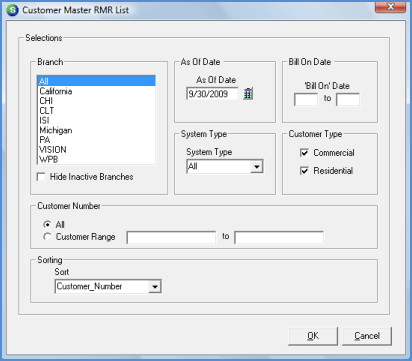Uncheck the Commercial customer type

304,153
